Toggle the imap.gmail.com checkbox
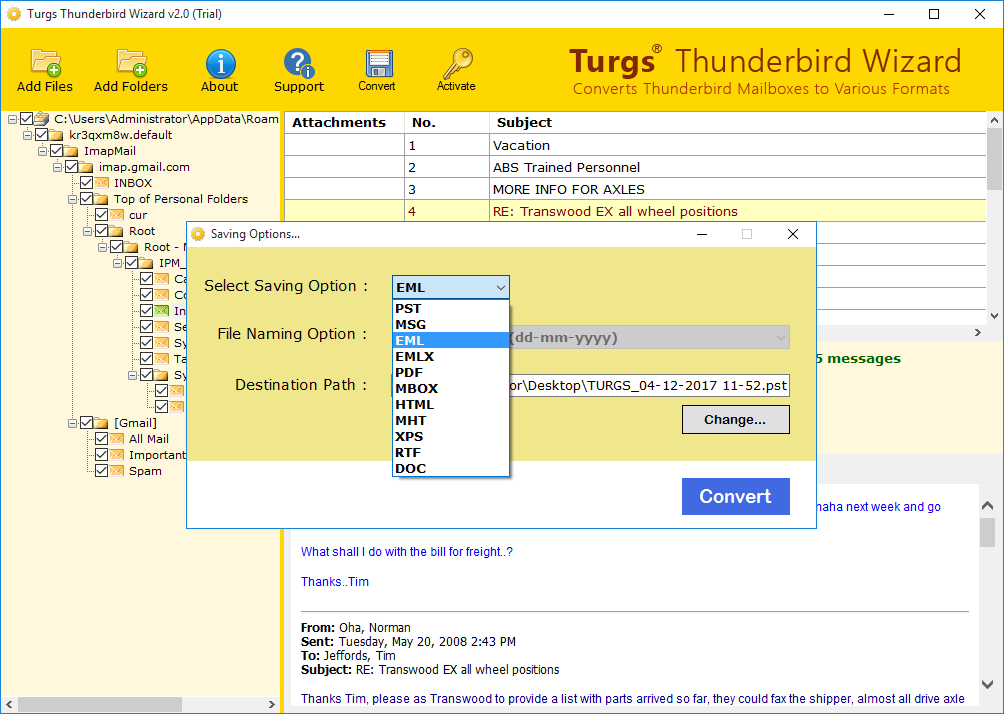This screenshot has height=714, width=1004. point(71,167)
